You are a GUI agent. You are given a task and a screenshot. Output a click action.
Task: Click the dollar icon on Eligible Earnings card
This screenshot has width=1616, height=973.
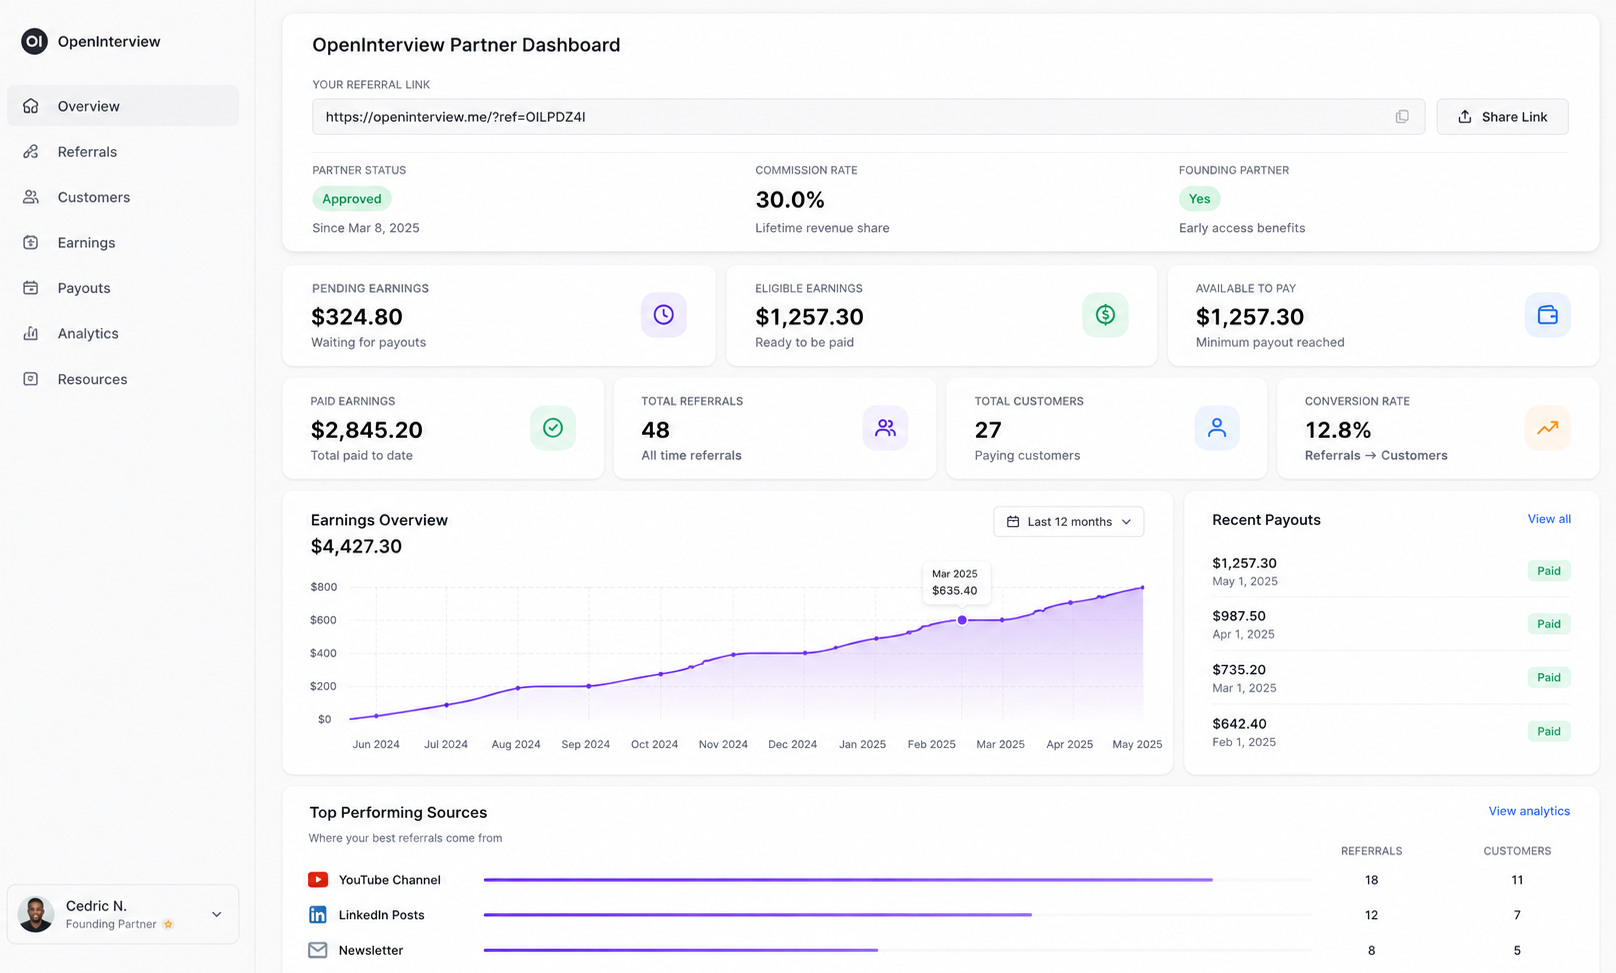point(1105,315)
